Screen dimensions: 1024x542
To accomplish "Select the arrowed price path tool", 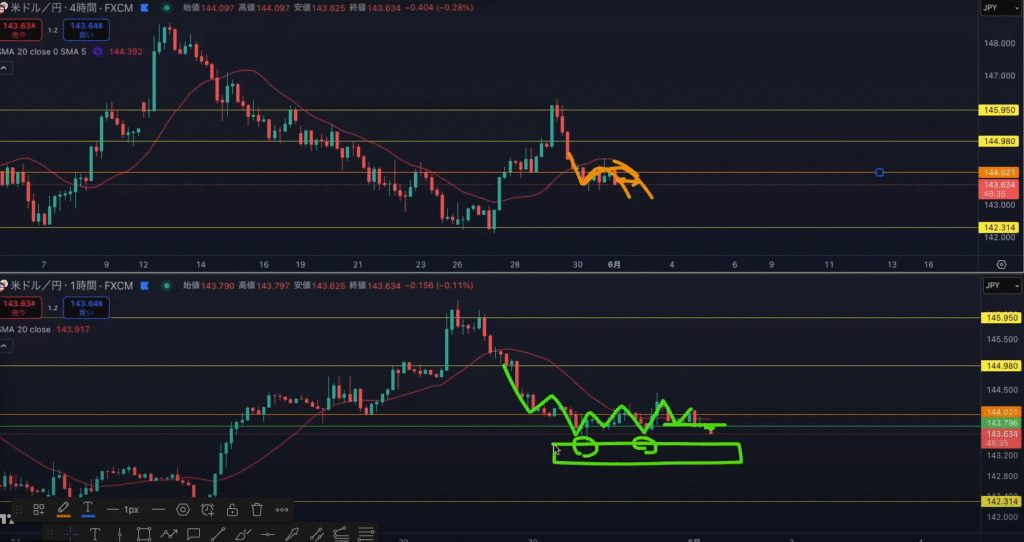I will coord(168,534).
